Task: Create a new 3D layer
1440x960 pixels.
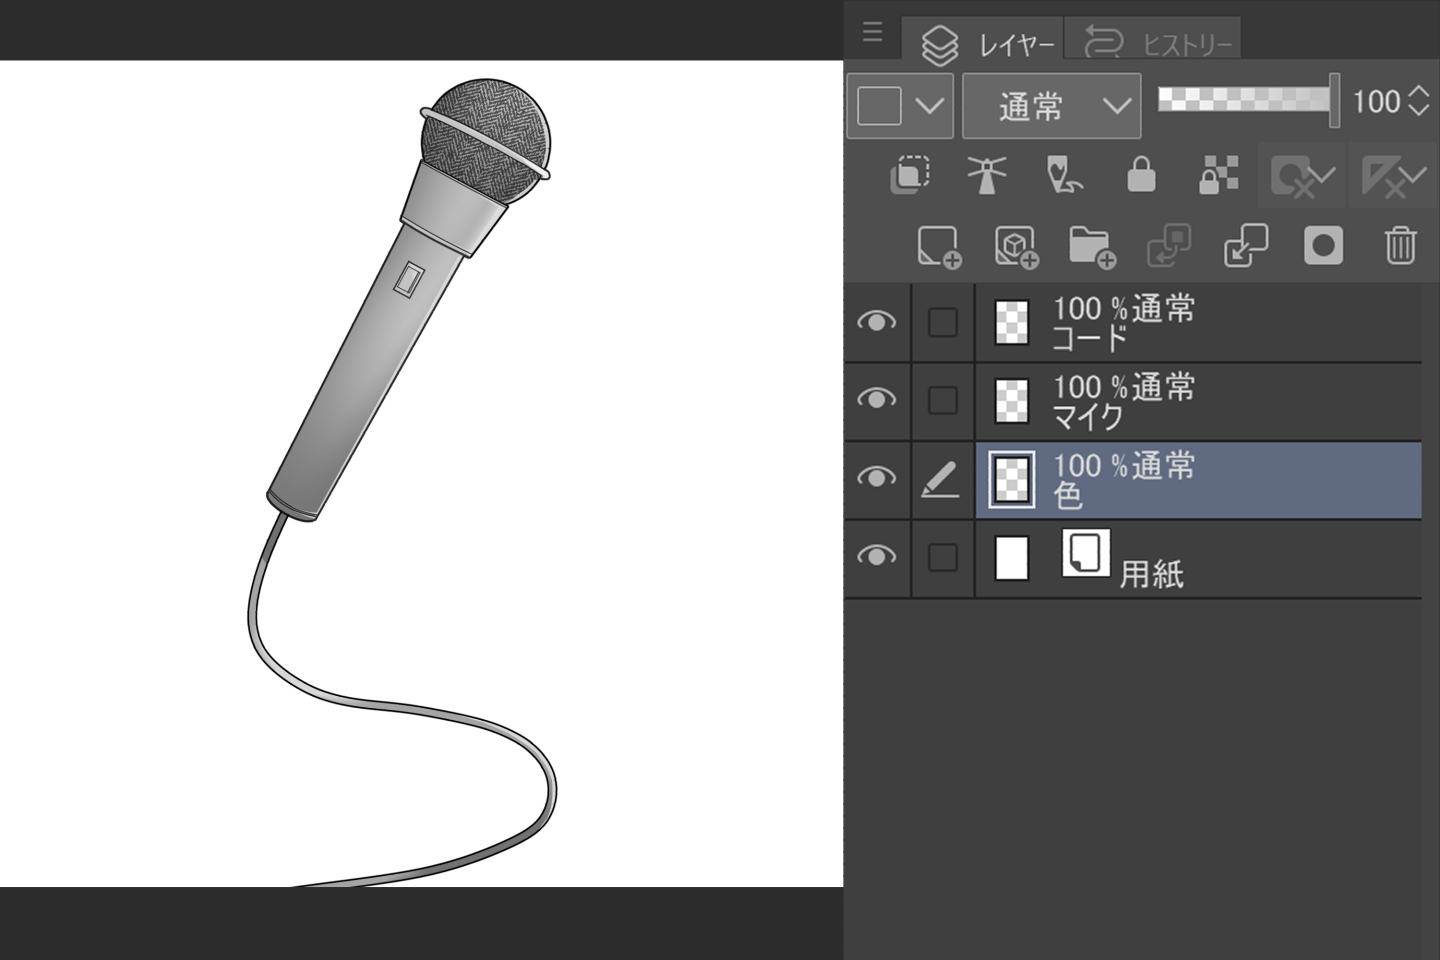Action: pyautogui.click(x=1015, y=246)
